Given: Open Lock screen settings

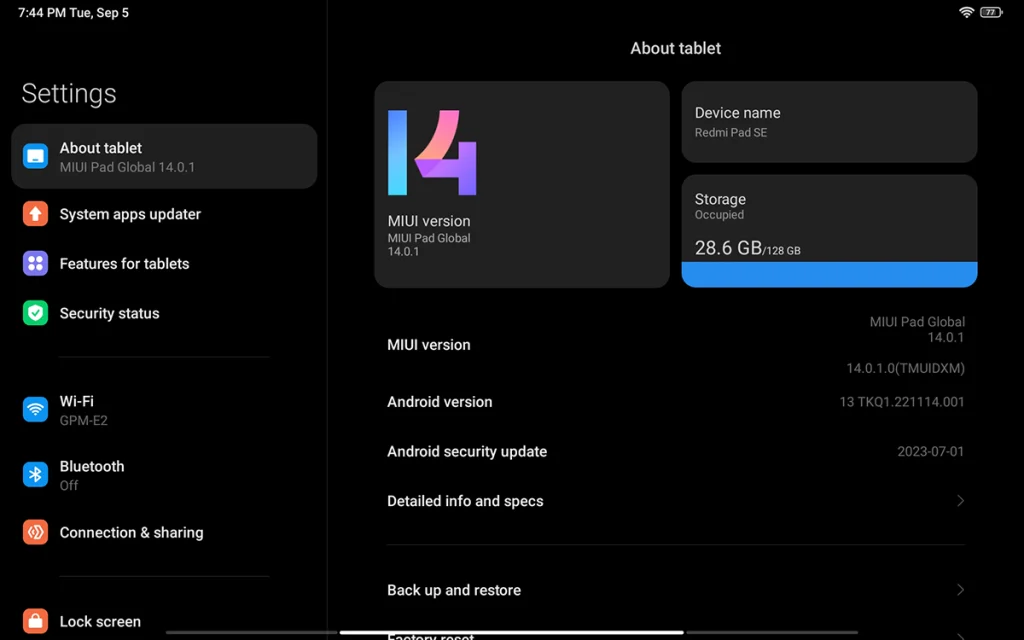Looking at the screenshot, I should click(164, 621).
